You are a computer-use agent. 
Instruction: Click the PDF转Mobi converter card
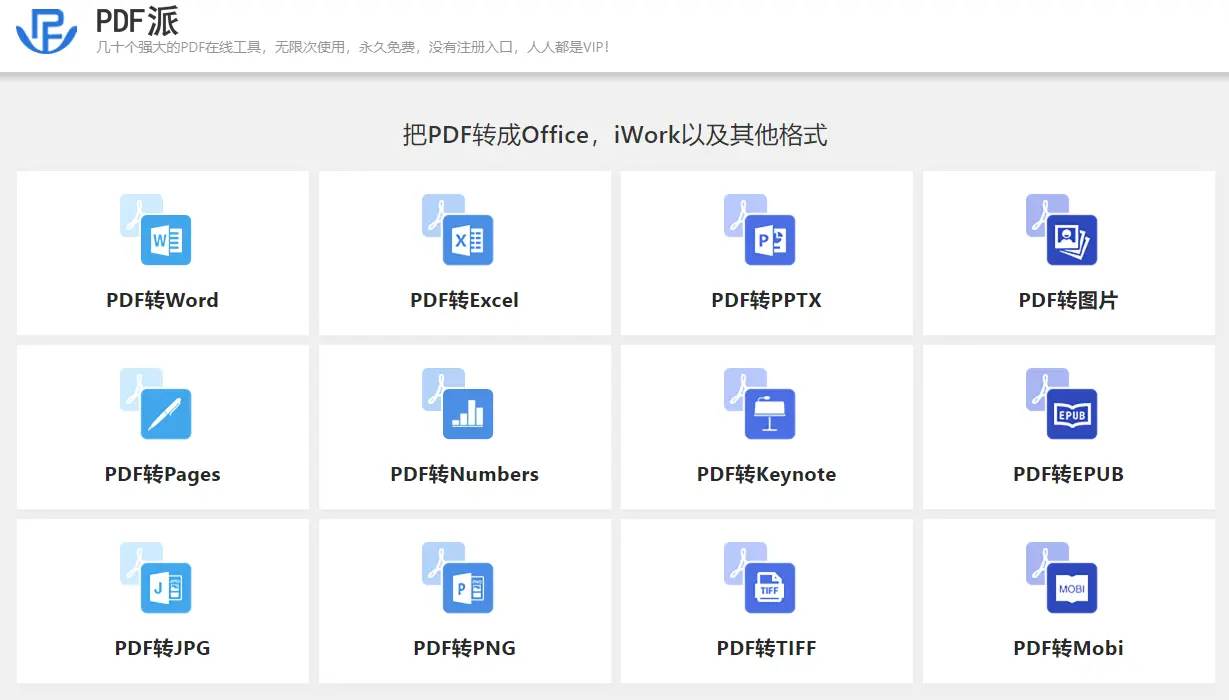(x=1068, y=600)
